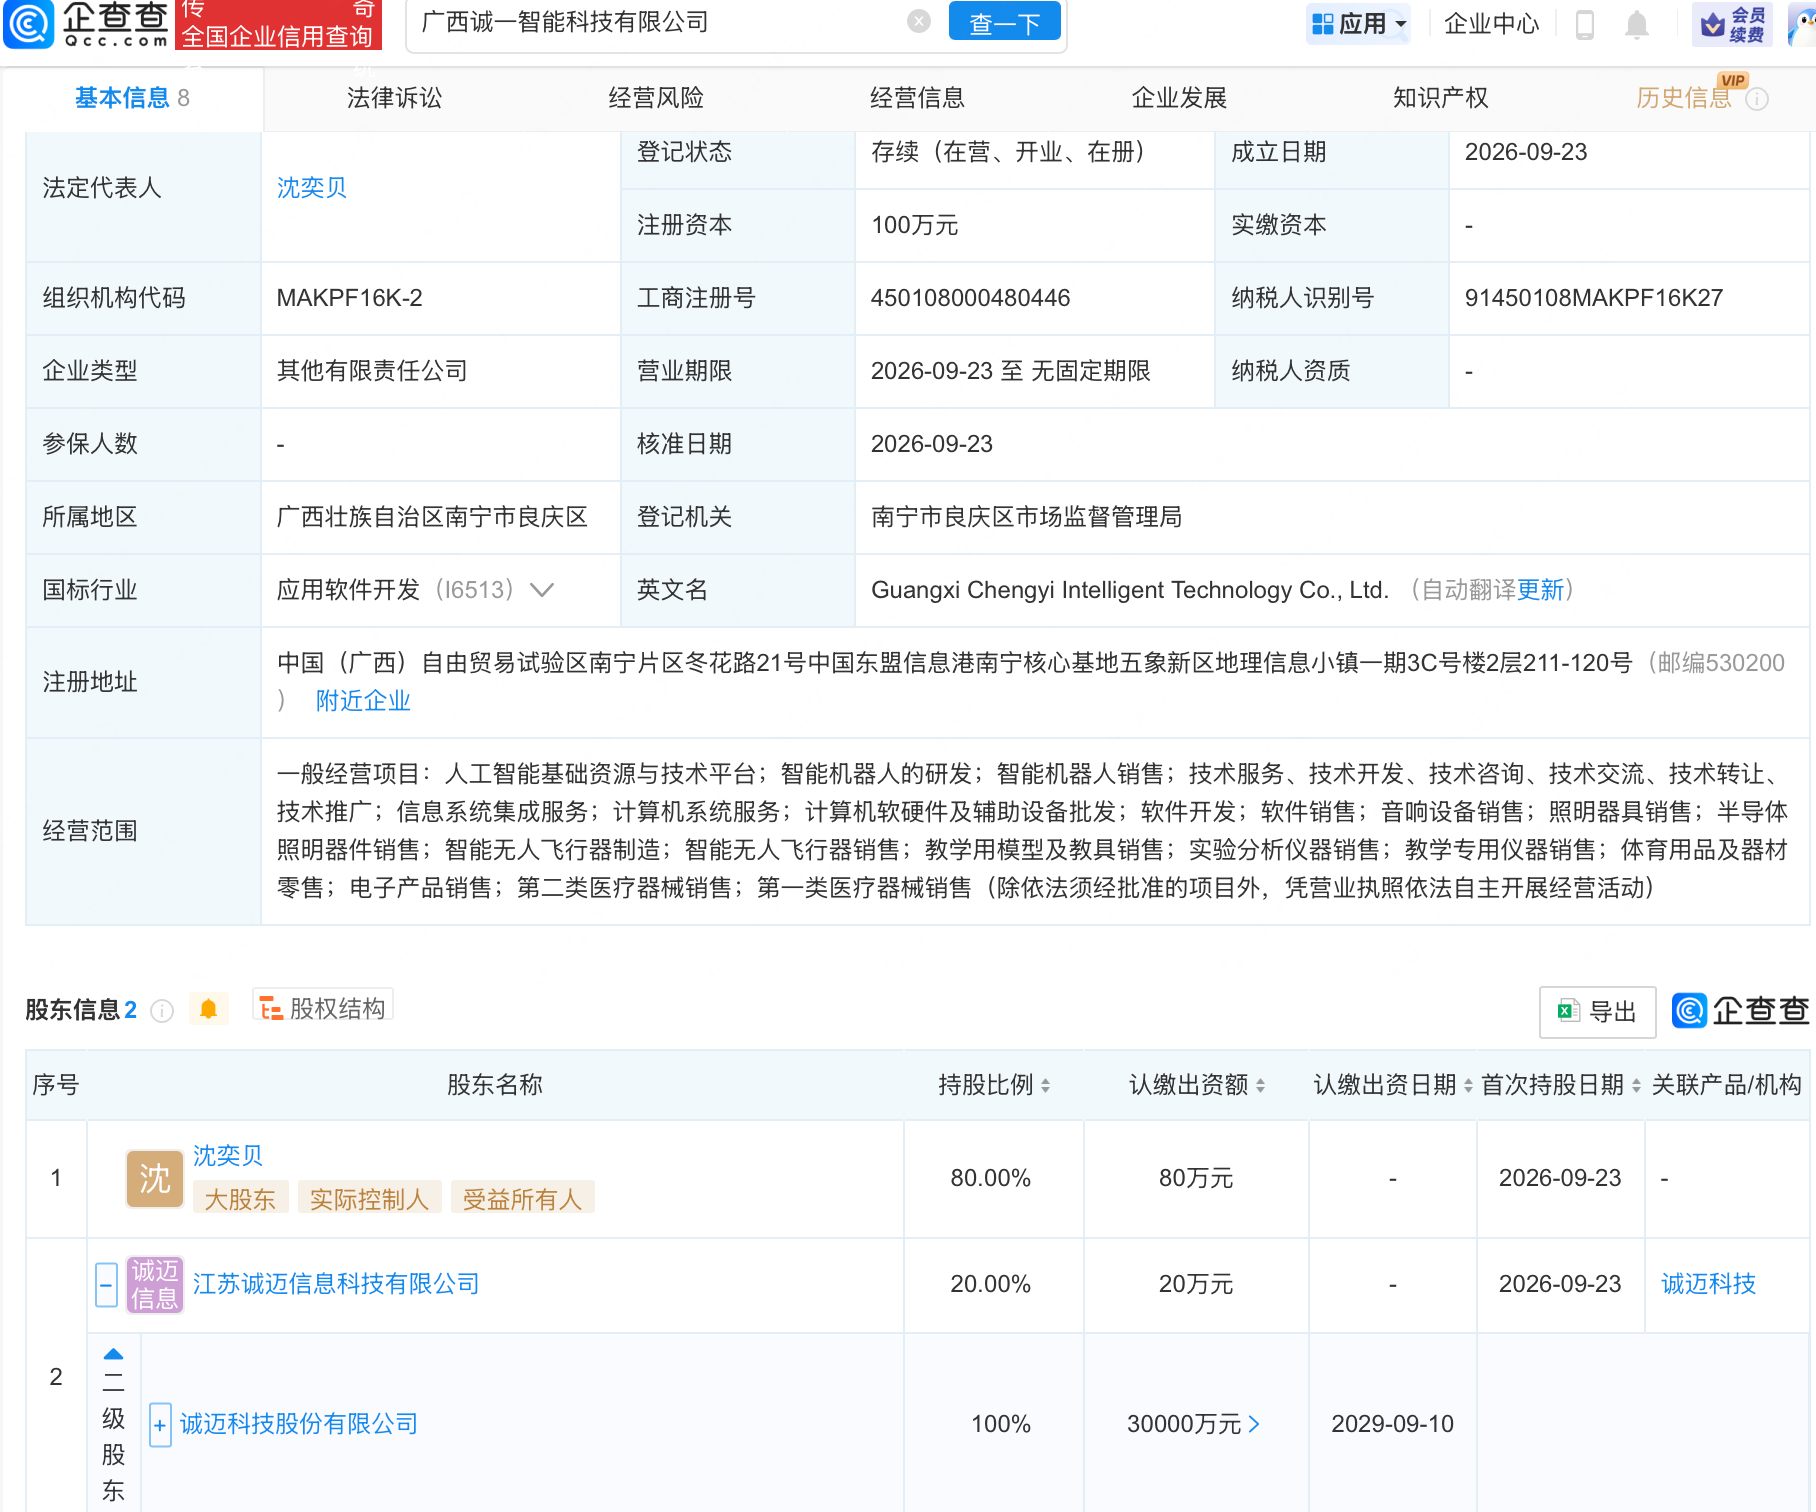Click the 导出 export button
This screenshot has width=1816, height=1512.
tap(1597, 1012)
